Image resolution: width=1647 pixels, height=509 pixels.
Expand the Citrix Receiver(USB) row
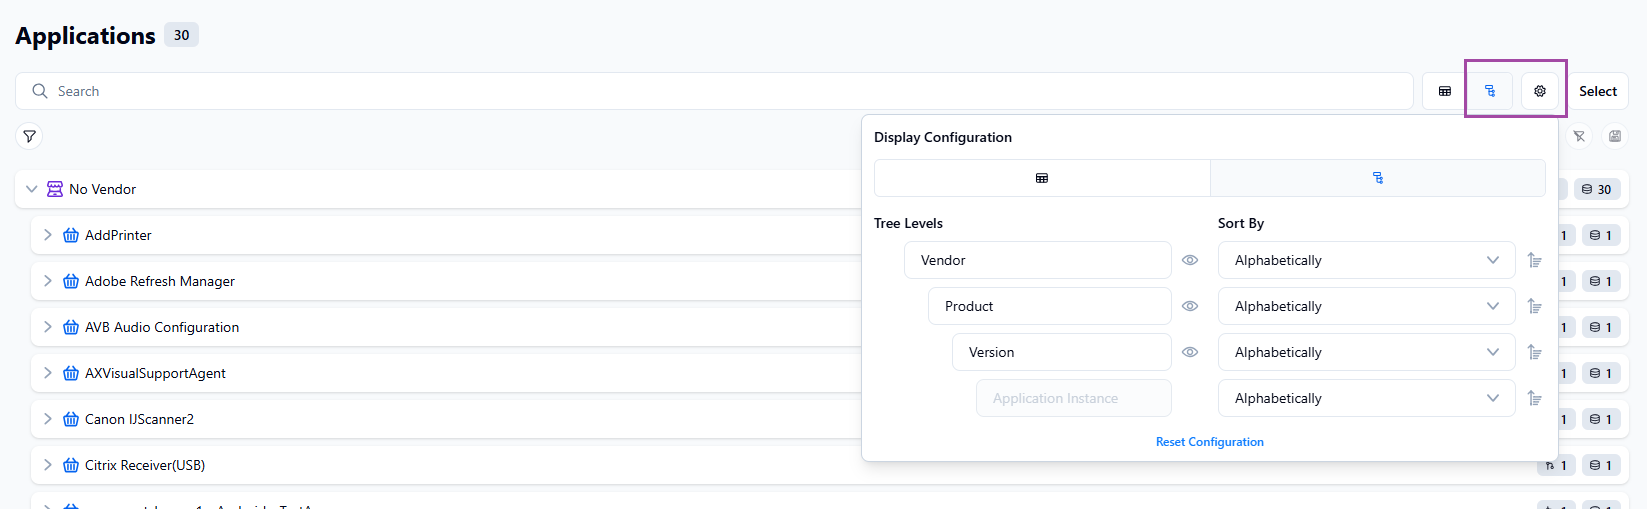coord(47,465)
